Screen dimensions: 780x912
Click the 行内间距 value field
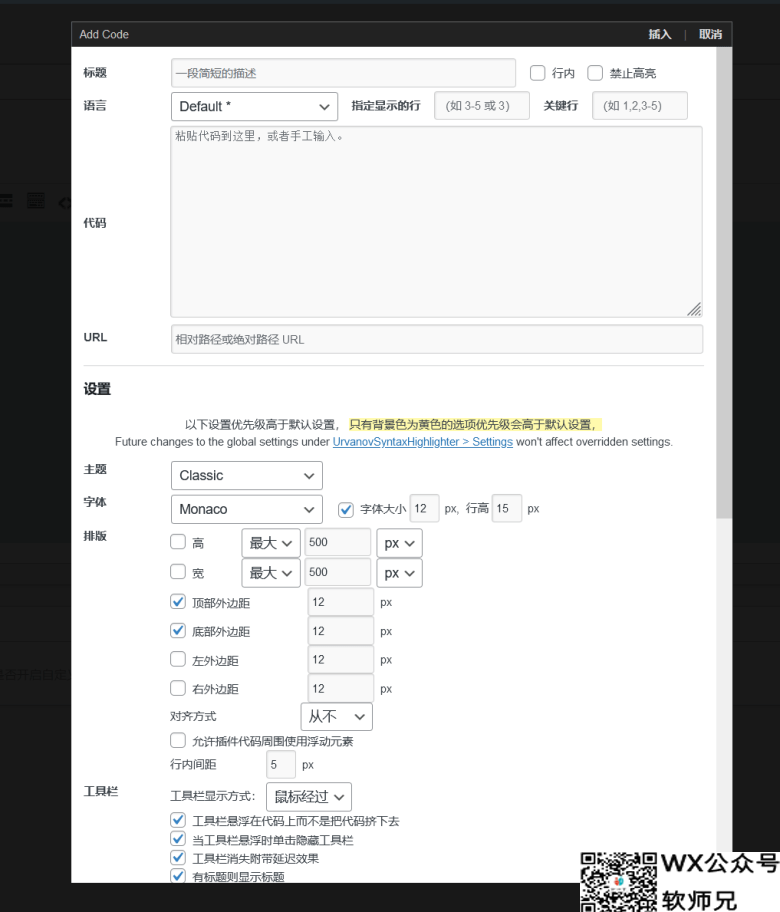tap(281, 764)
